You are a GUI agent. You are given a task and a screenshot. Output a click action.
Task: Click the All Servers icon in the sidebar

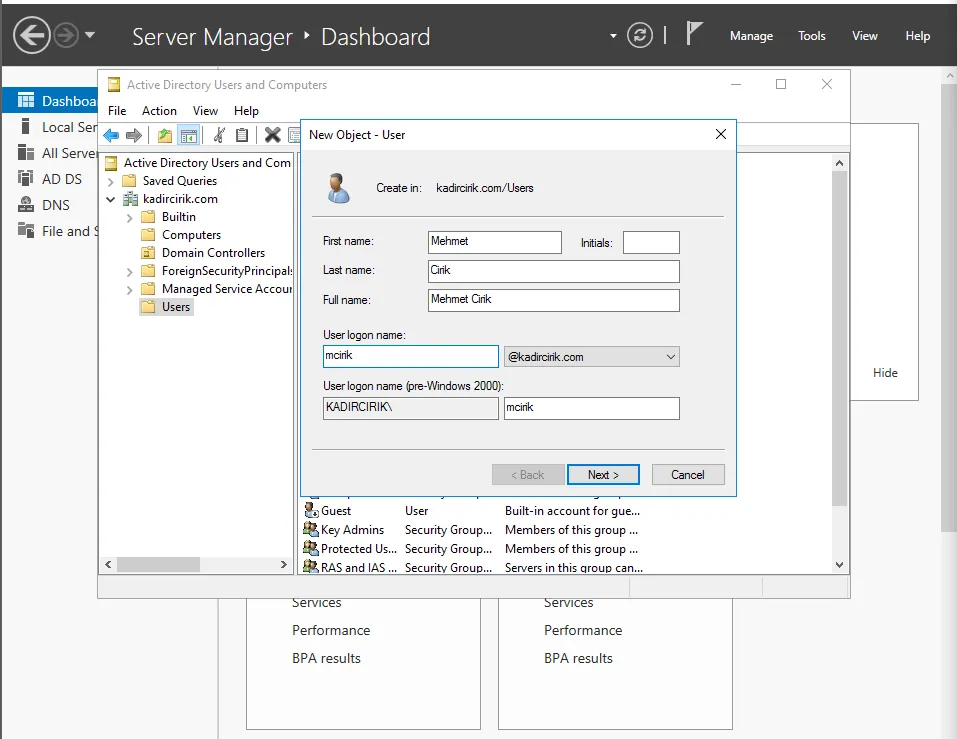tap(26, 152)
